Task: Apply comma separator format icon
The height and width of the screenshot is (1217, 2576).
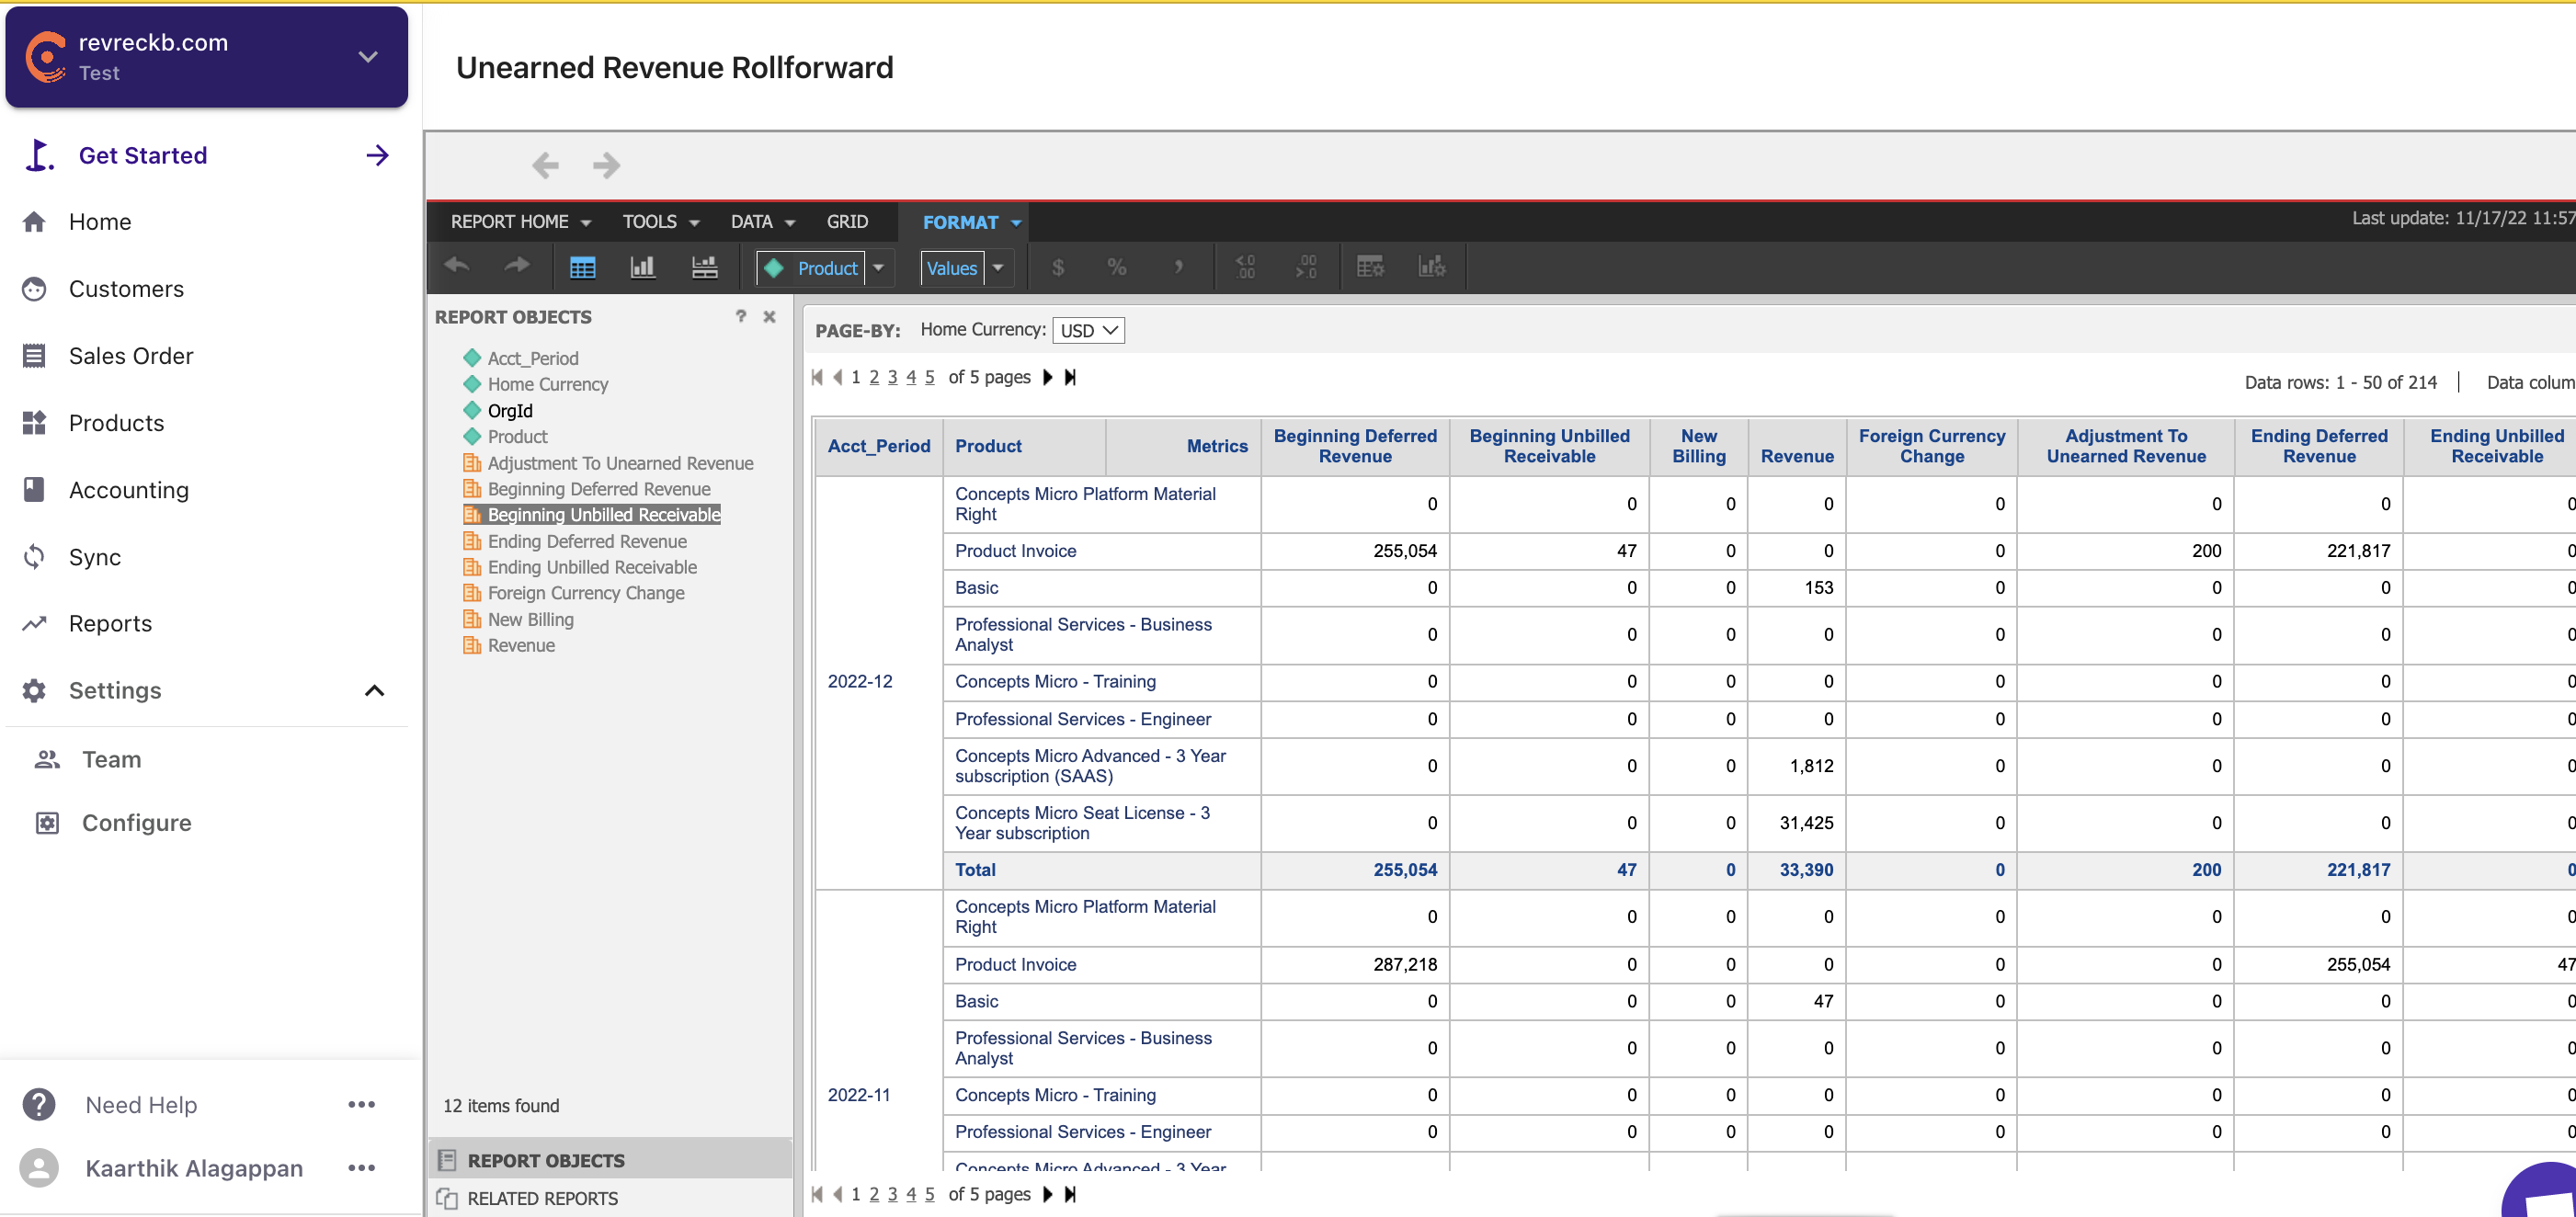Action: [x=1178, y=267]
